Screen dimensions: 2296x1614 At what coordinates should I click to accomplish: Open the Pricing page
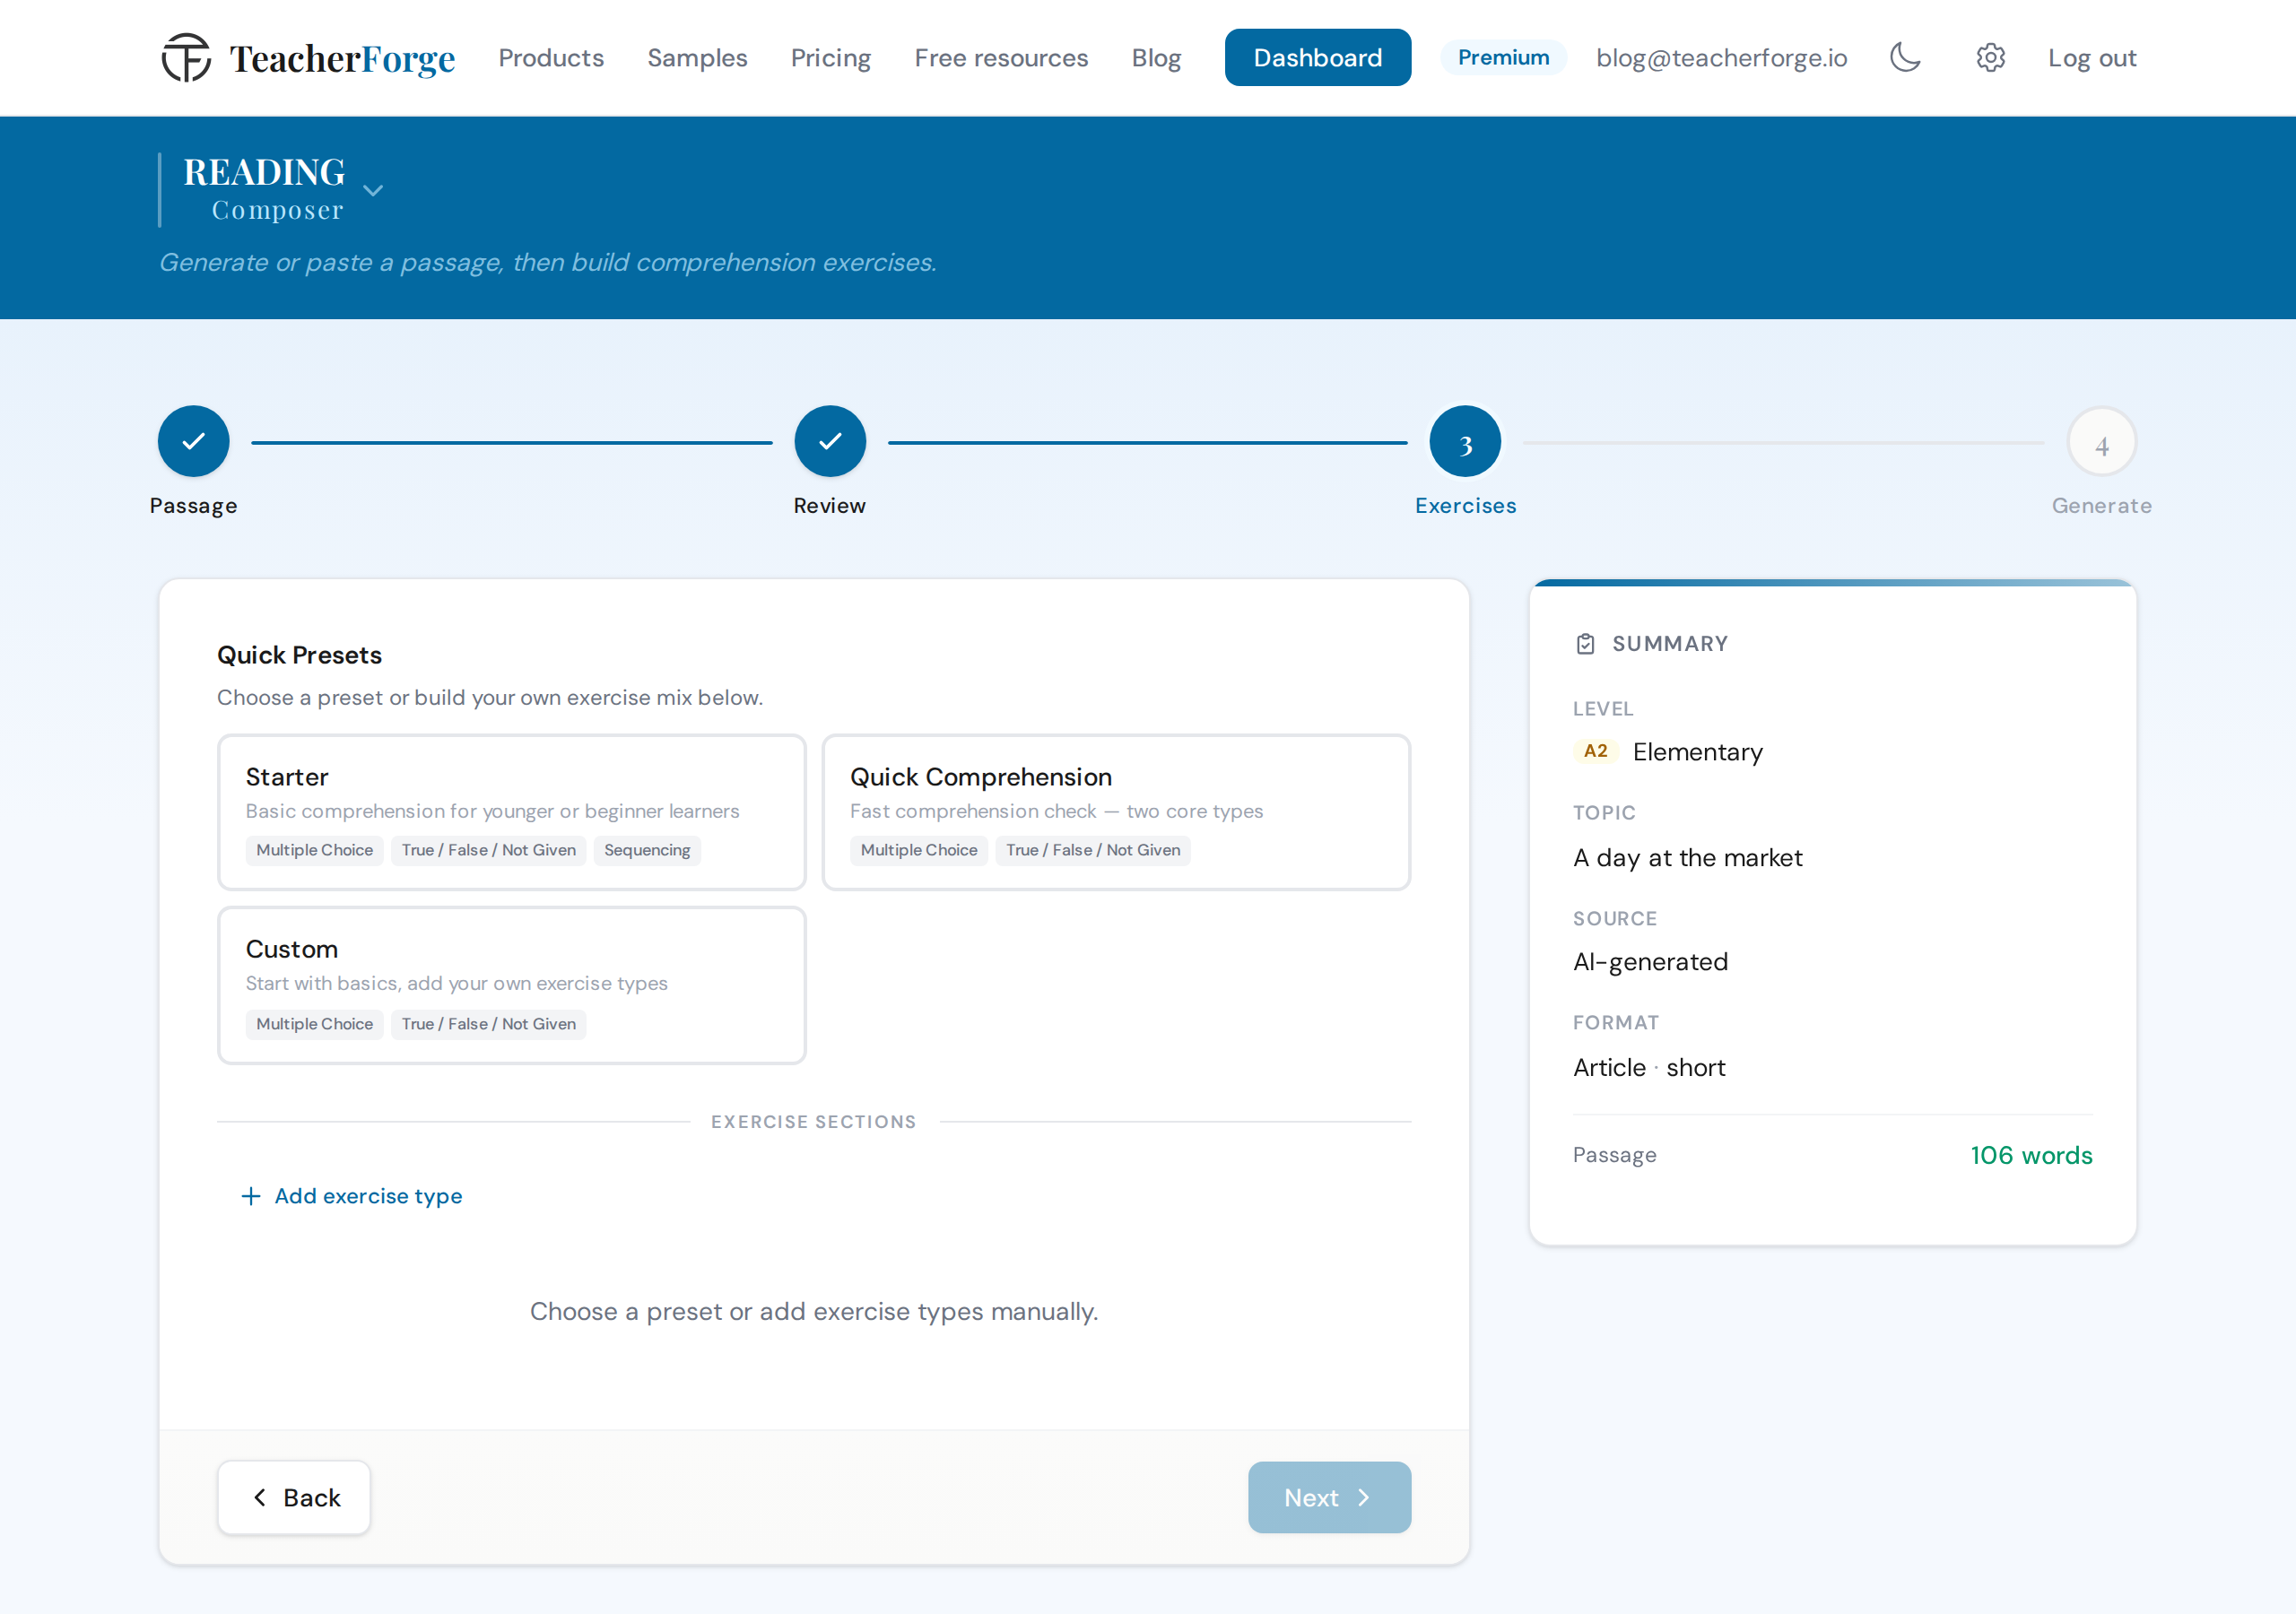[830, 57]
